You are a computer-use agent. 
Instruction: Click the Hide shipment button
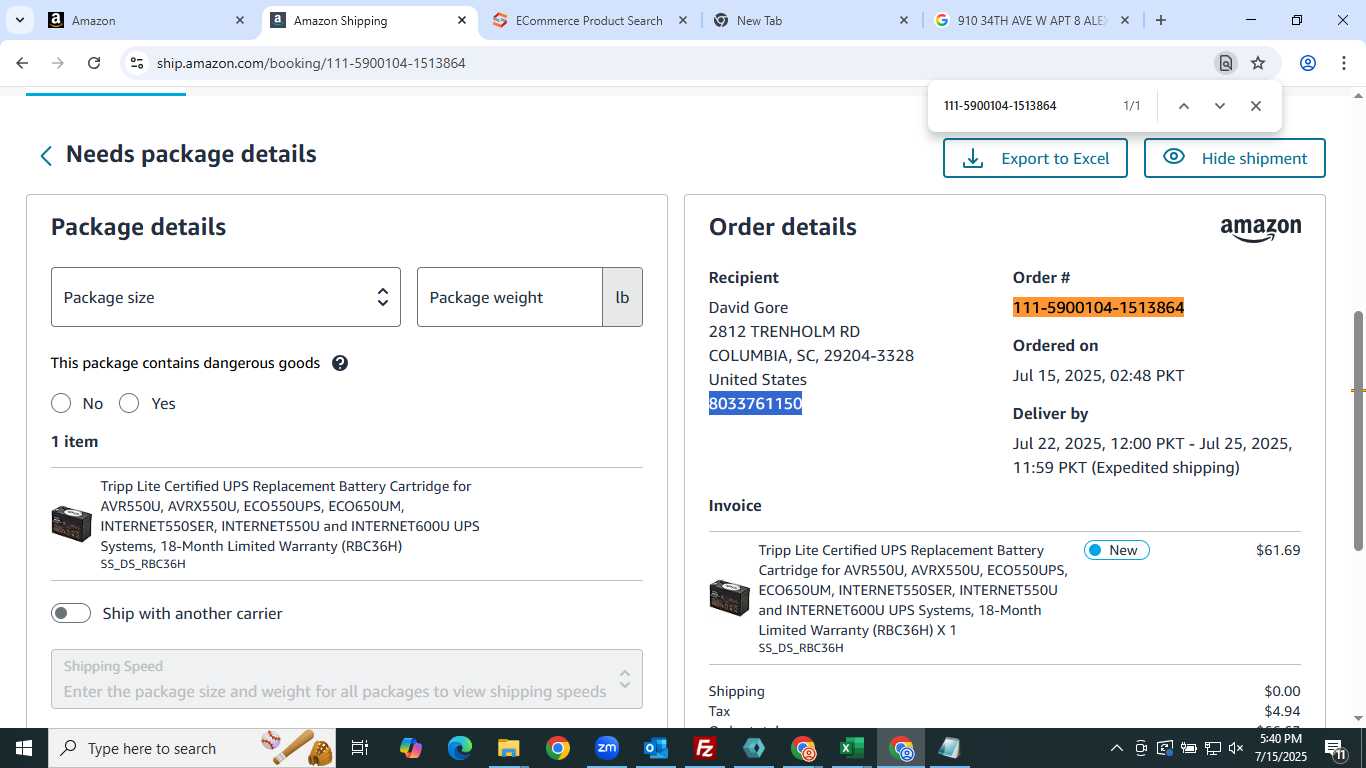pos(1235,158)
